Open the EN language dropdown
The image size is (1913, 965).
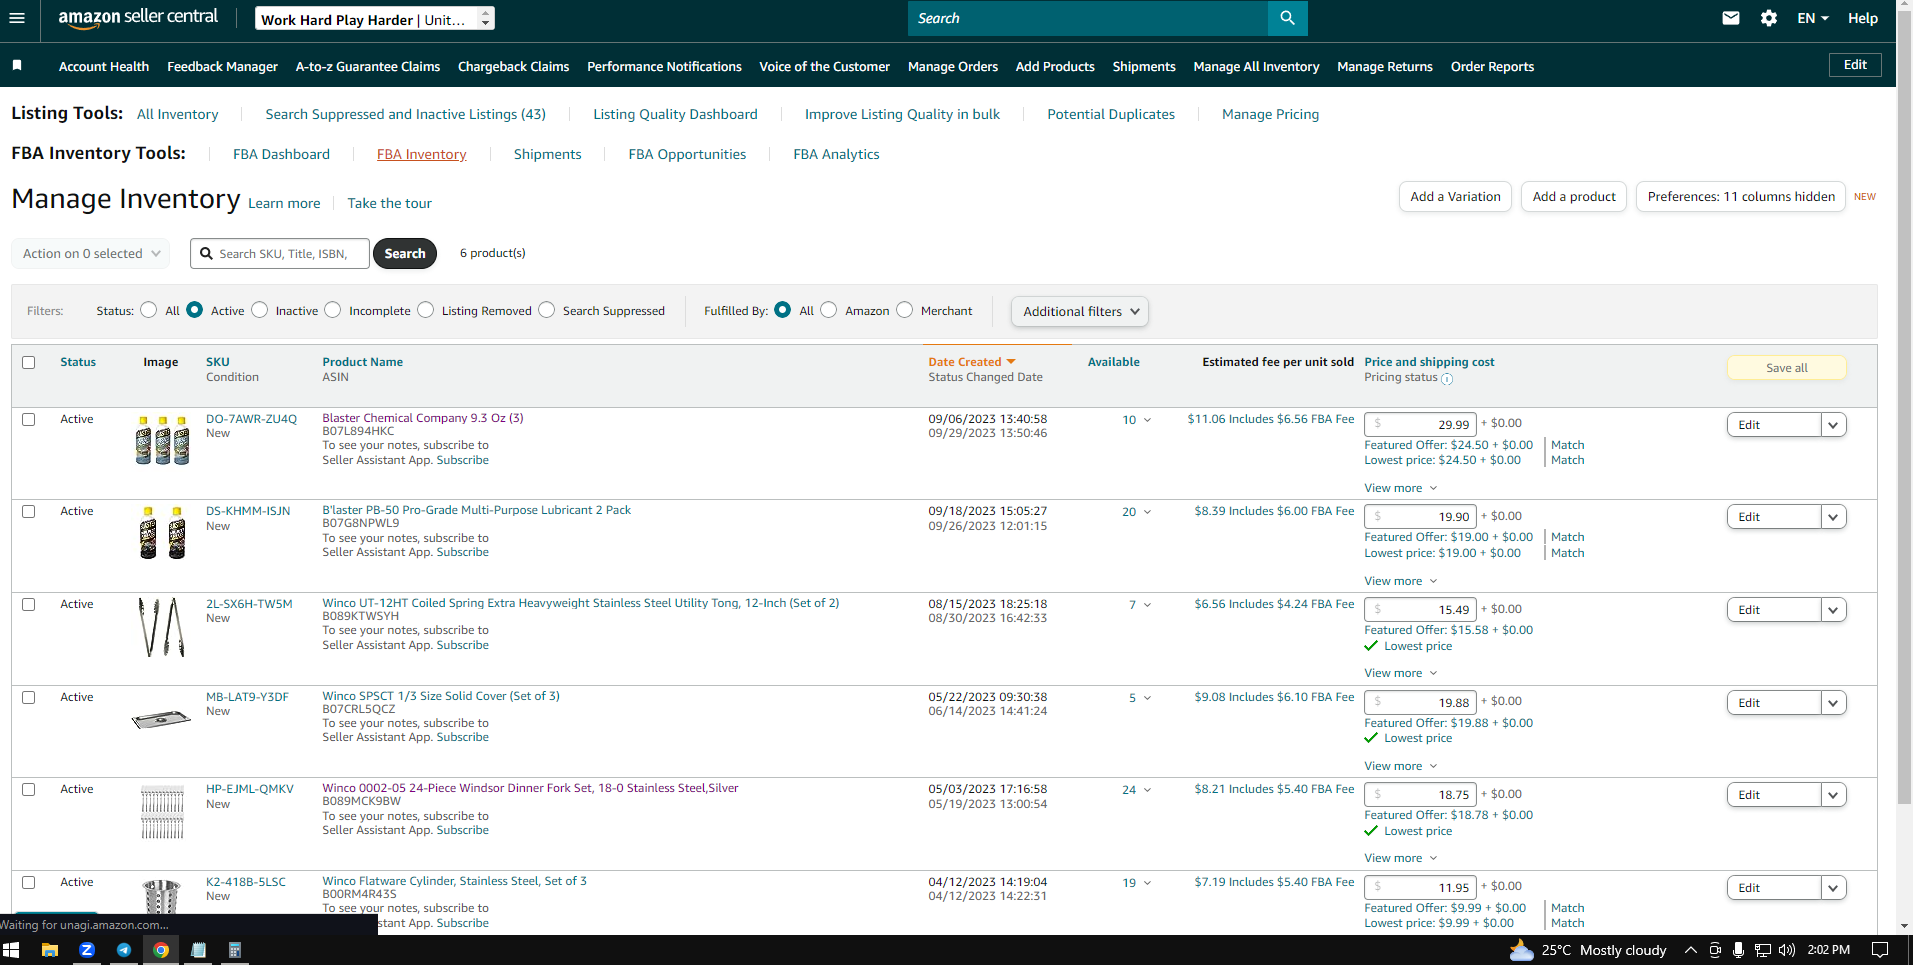(x=1812, y=18)
